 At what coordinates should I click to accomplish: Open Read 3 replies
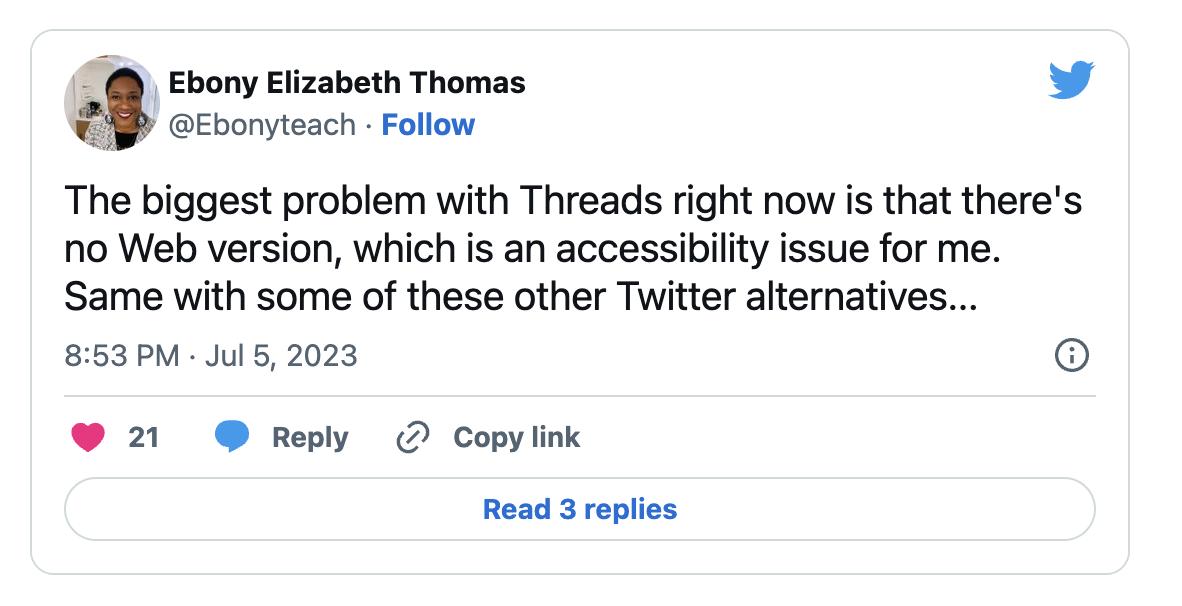[579, 509]
